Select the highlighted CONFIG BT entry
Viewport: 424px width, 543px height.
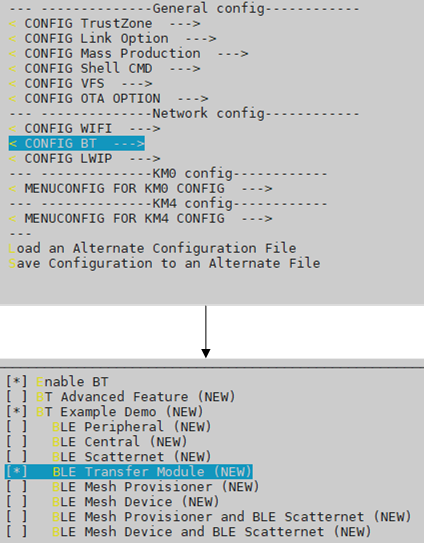pos(77,143)
